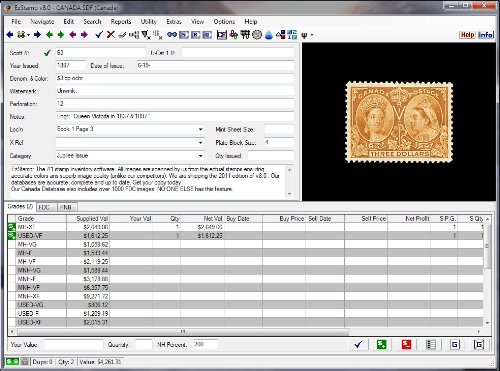Click the green left arrow toolbar icon

pyautogui.click(x=49, y=35)
